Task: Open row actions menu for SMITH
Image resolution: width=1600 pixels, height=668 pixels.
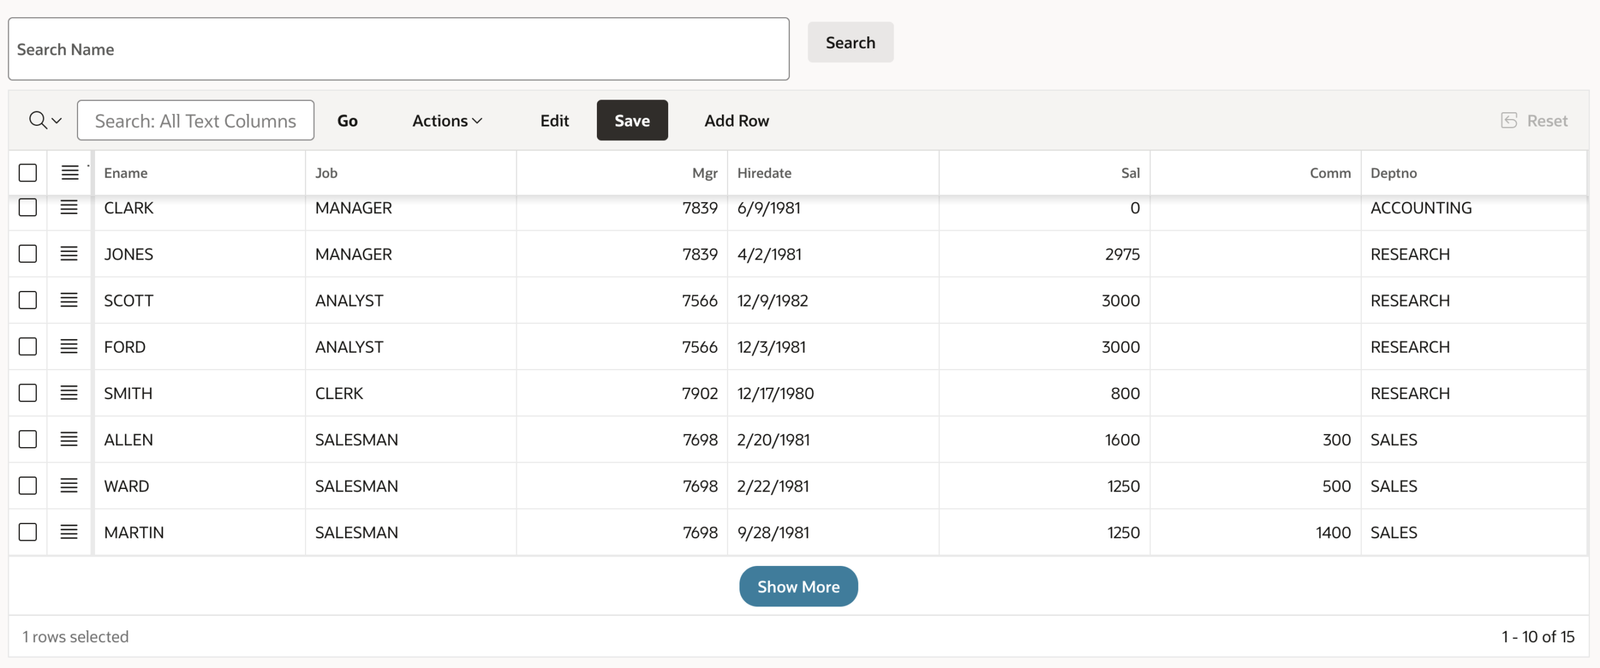Action: point(69,393)
